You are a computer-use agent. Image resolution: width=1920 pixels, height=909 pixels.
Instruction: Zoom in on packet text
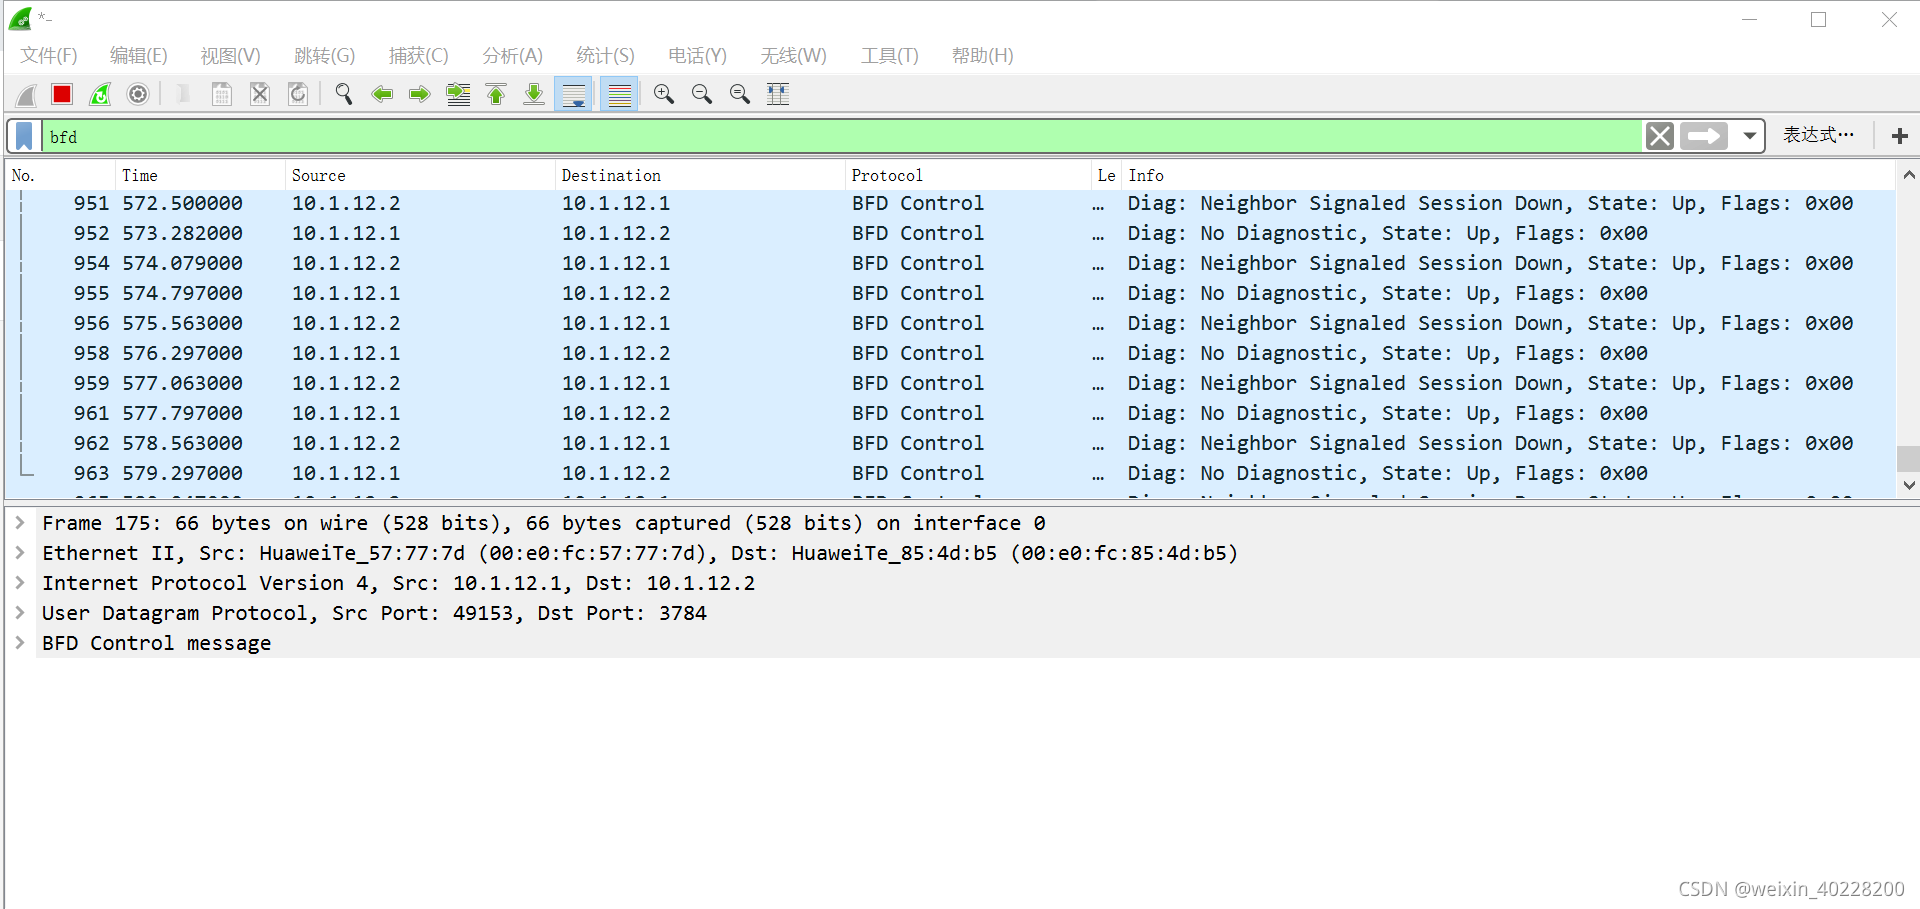coord(664,94)
